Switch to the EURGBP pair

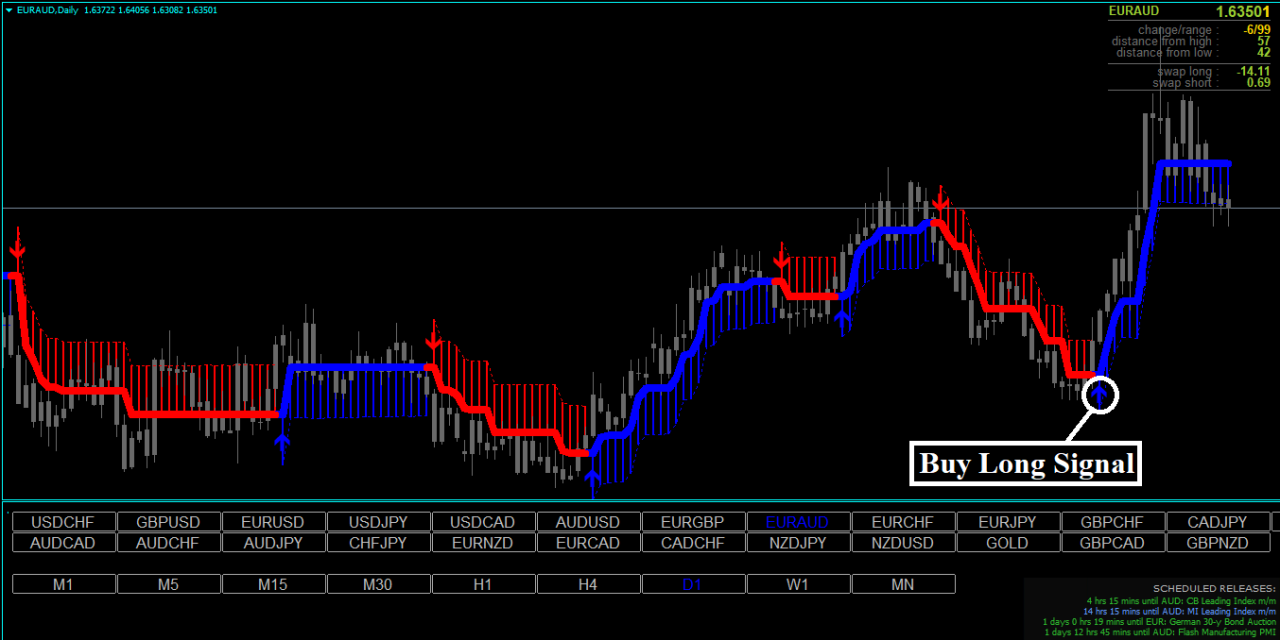tap(693, 522)
